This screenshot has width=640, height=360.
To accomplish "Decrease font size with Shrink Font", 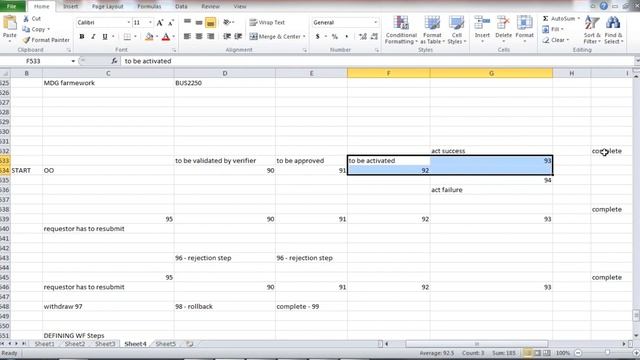I will tap(171, 23).
